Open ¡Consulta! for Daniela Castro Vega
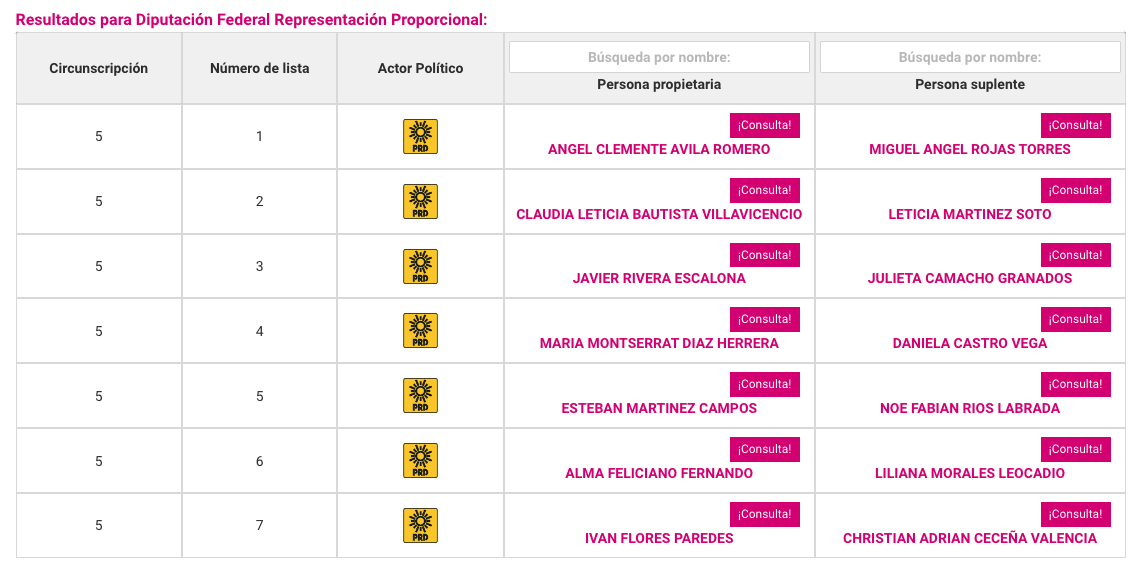The image size is (1148, 571). 1076,319
